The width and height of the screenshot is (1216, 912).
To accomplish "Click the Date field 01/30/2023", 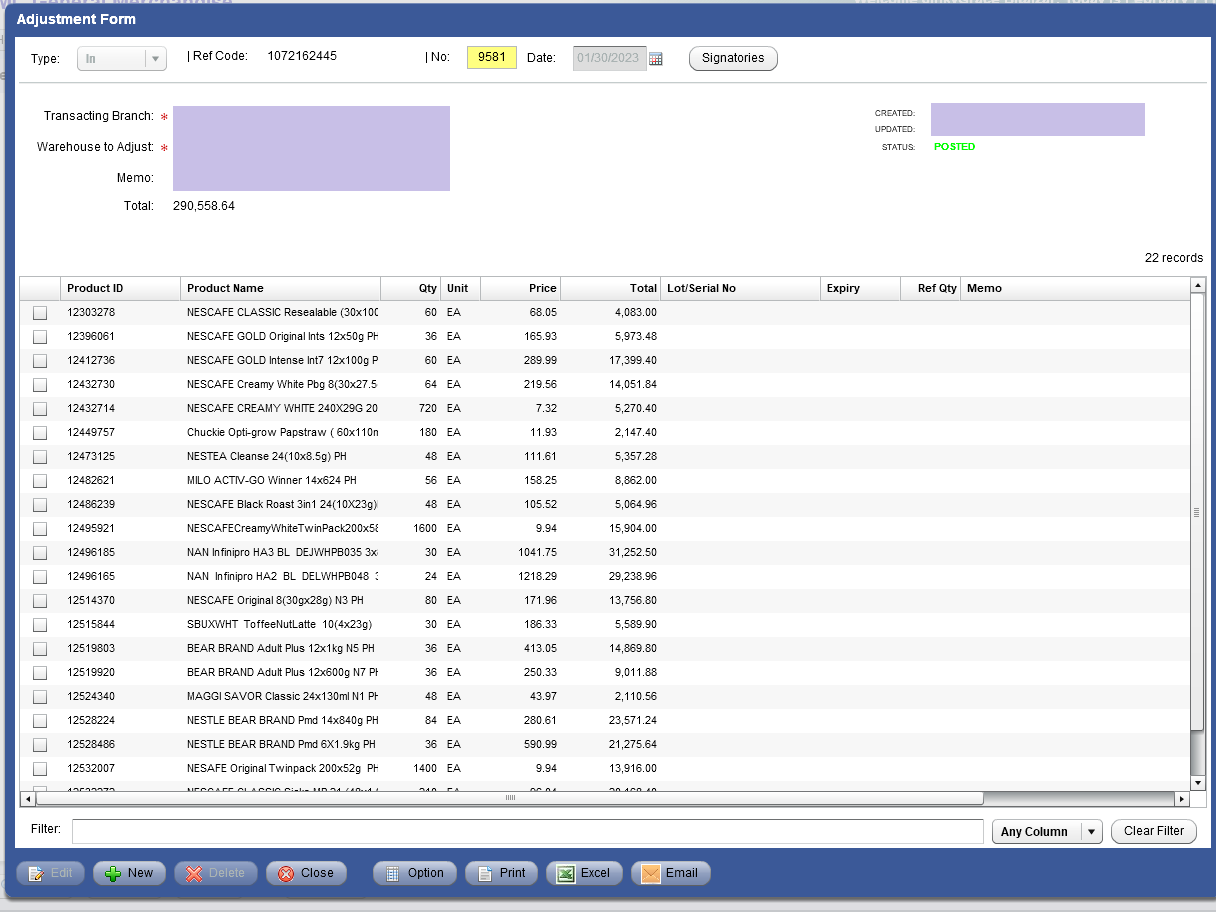I will (610, 58).
